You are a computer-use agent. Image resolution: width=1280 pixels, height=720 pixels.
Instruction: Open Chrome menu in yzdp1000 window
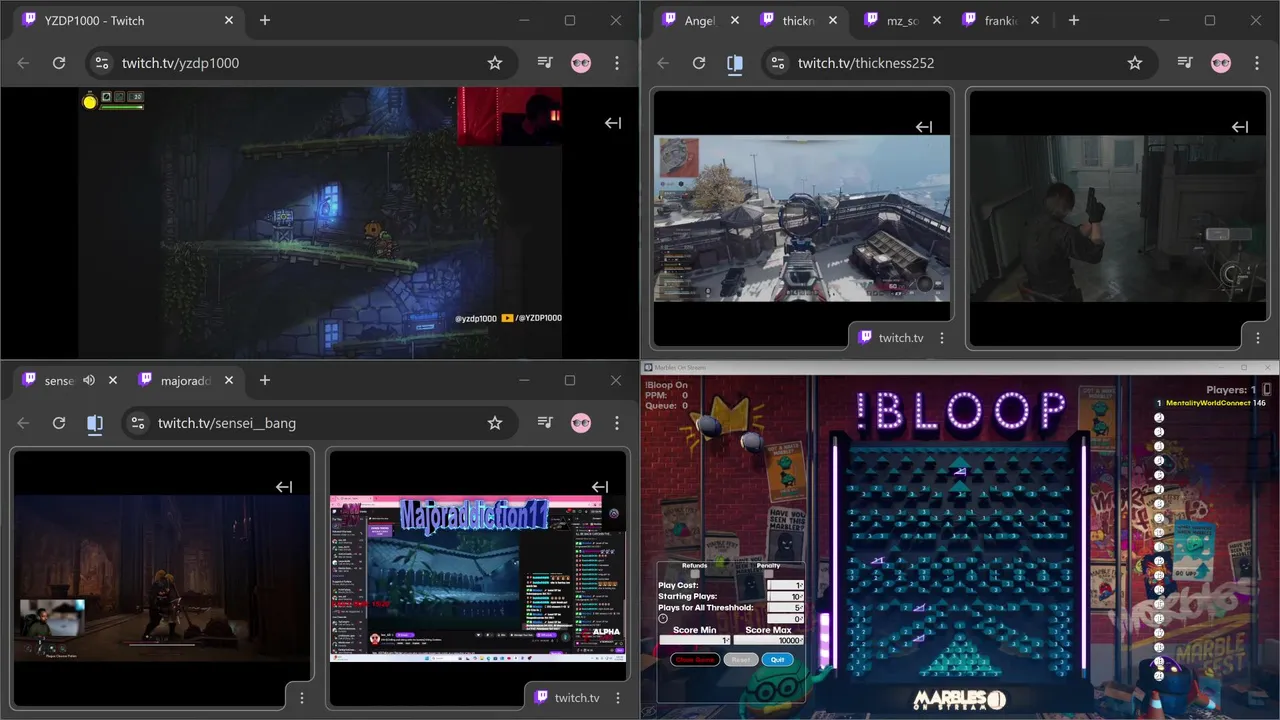(617, 63)
